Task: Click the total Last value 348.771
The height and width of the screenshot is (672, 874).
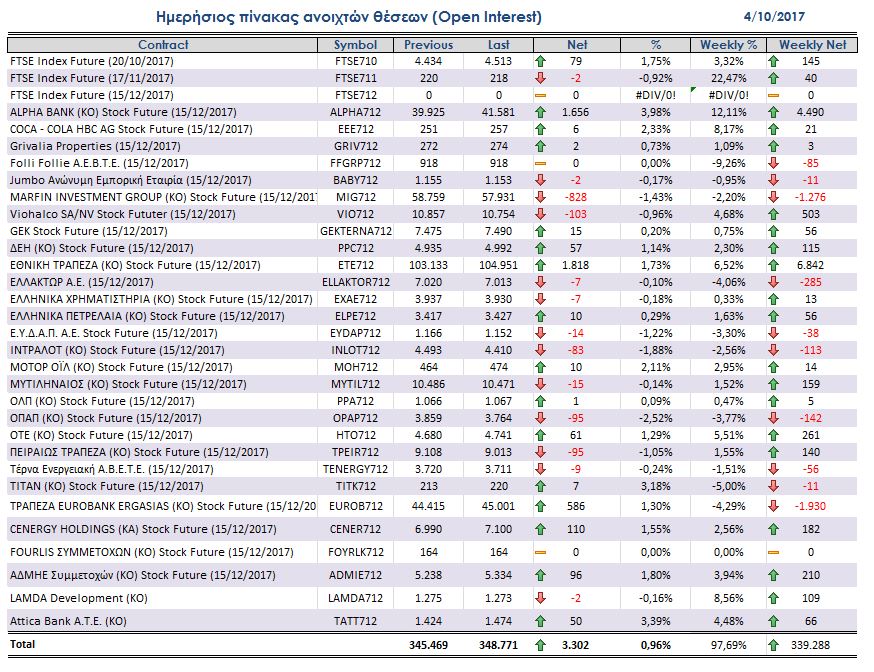Action: (498, 645)
